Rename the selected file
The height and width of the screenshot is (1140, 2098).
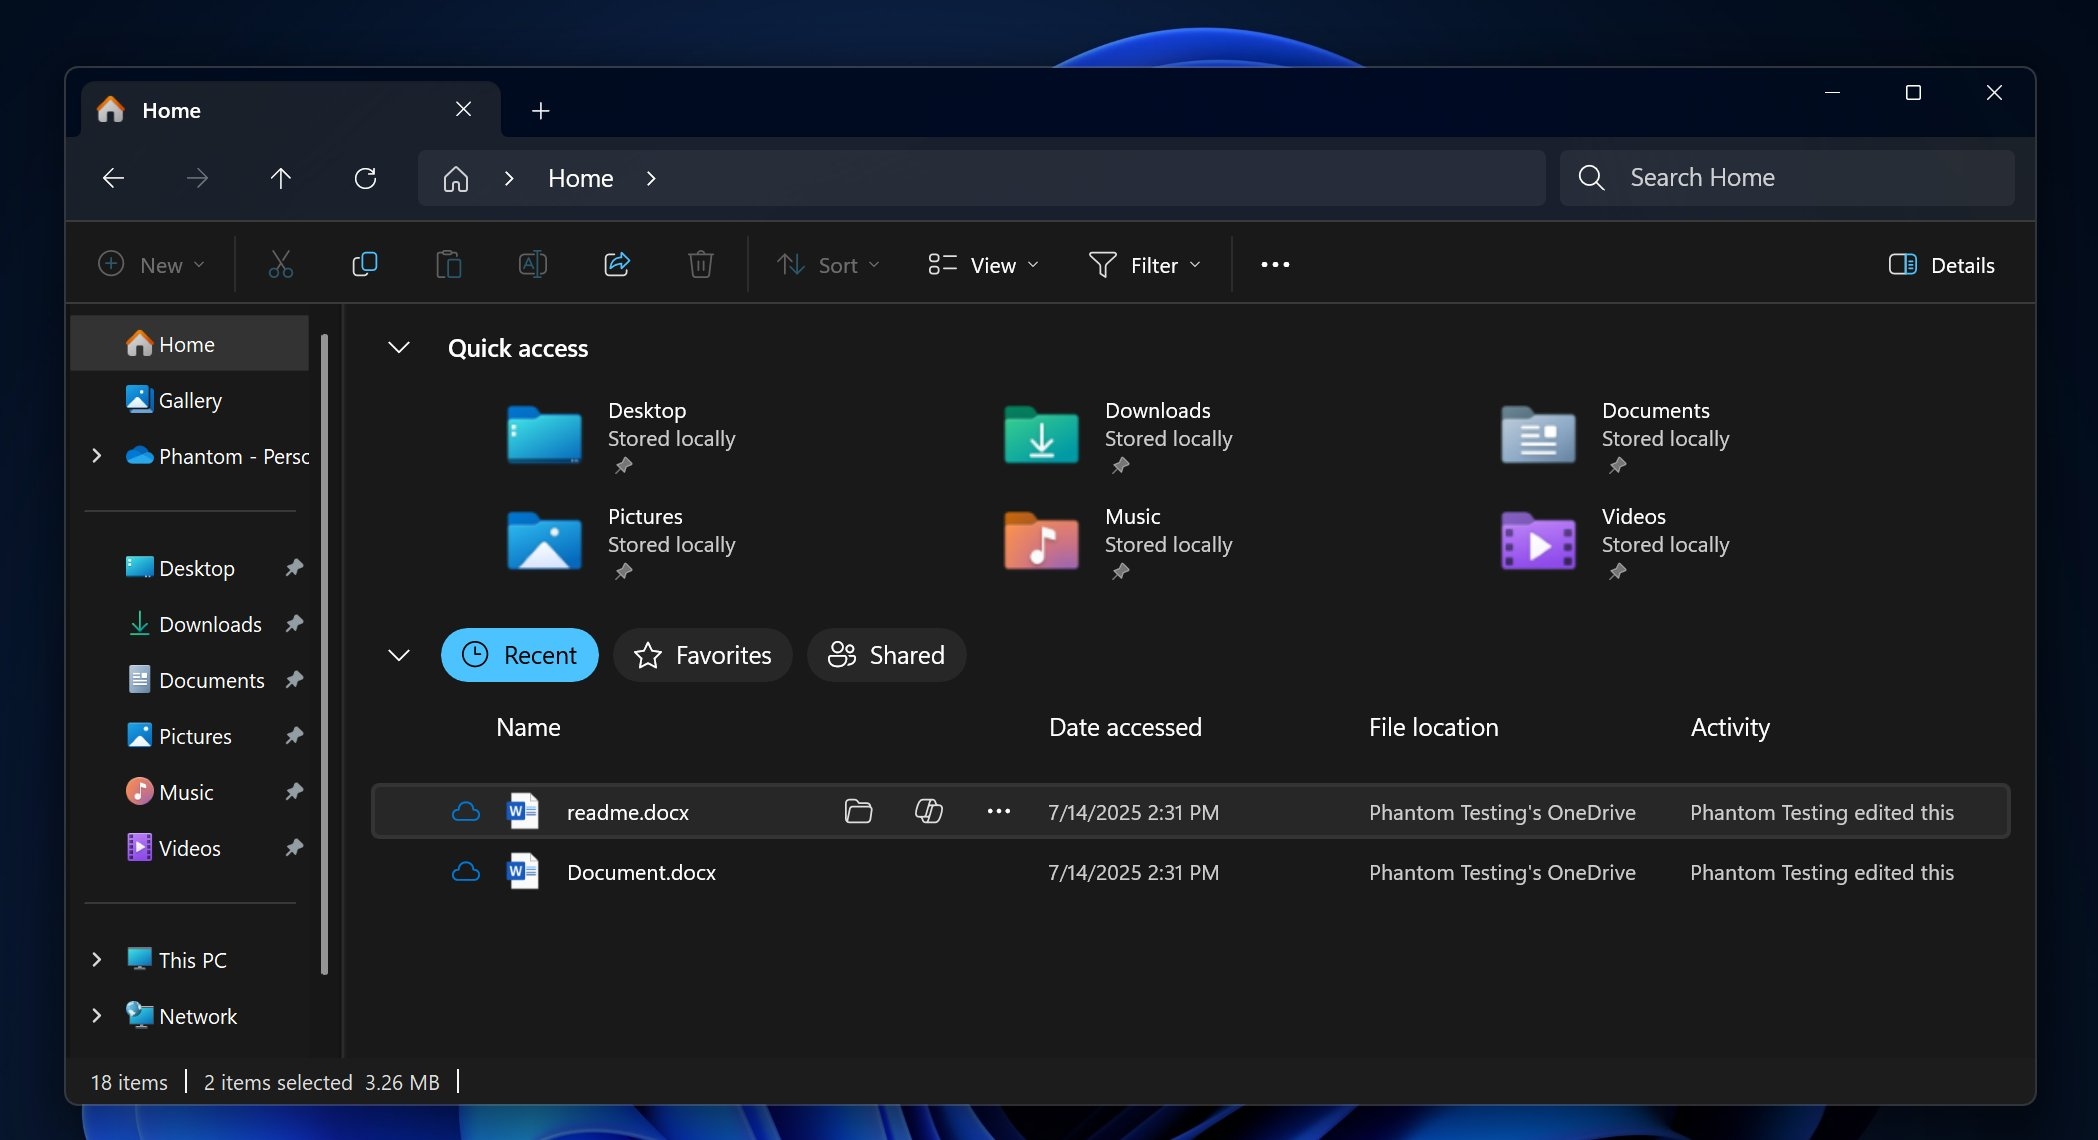click(x=533, y=264)
